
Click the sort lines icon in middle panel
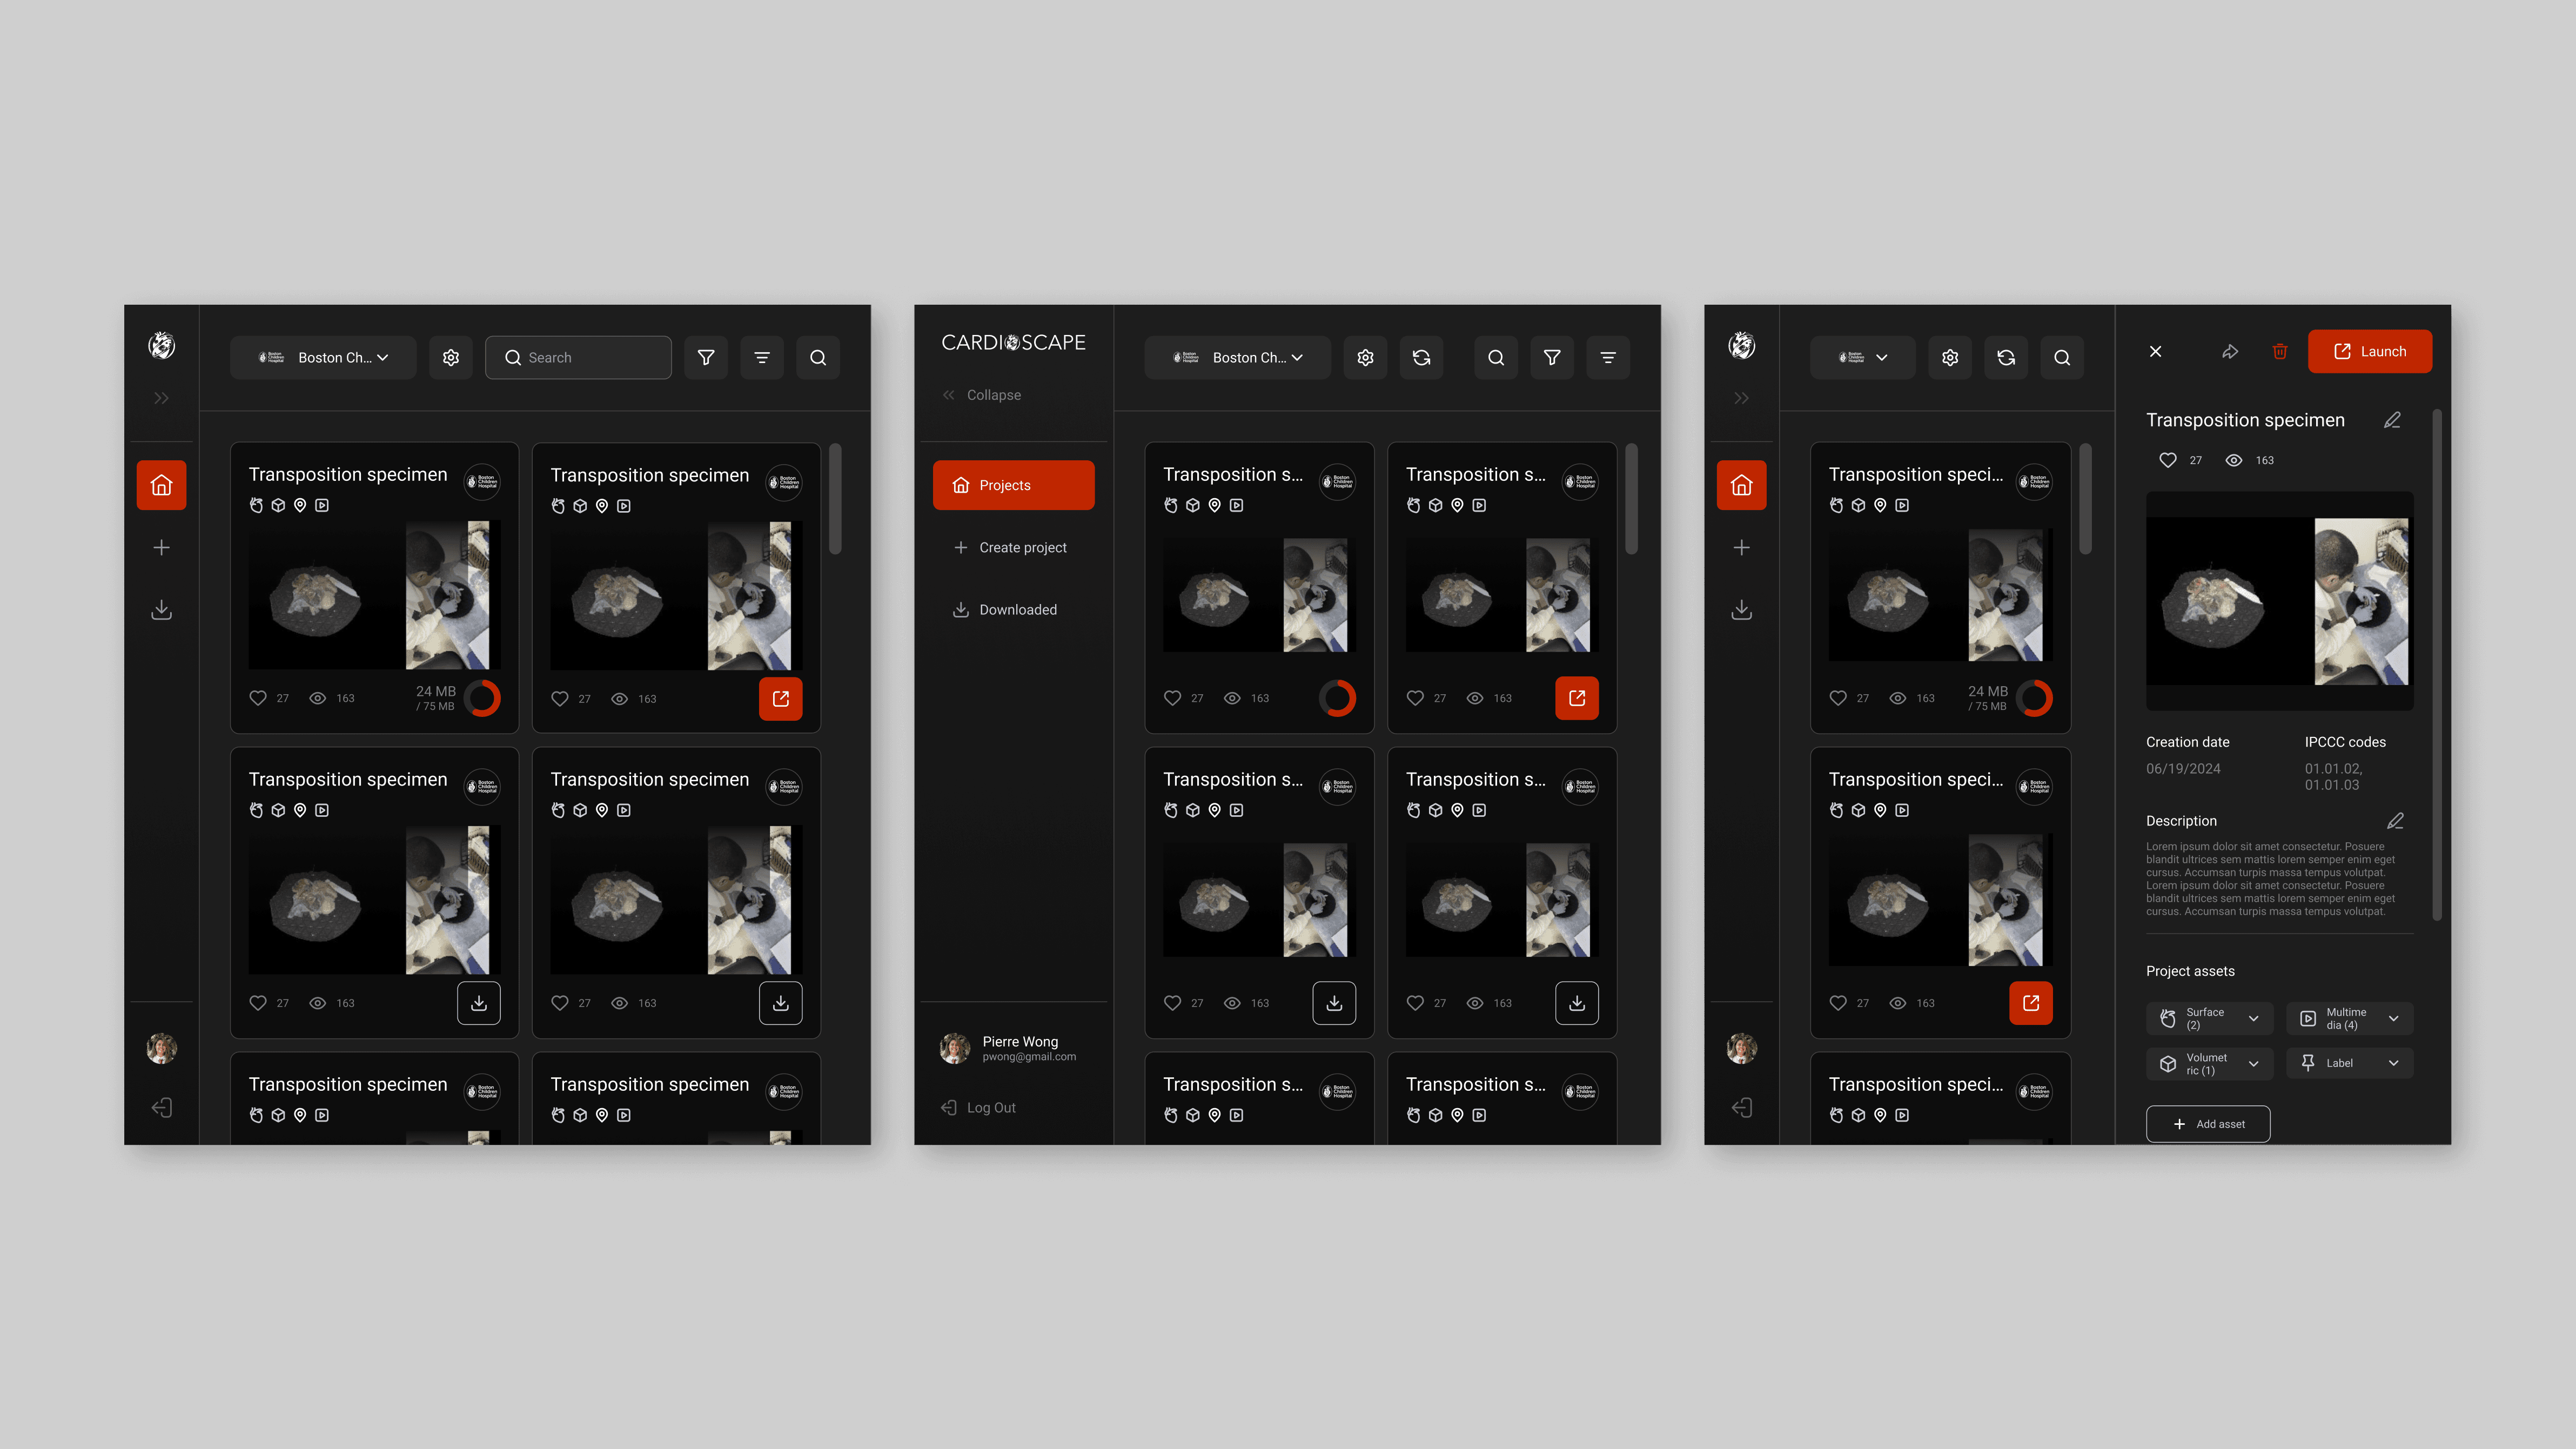[1607, 357]
